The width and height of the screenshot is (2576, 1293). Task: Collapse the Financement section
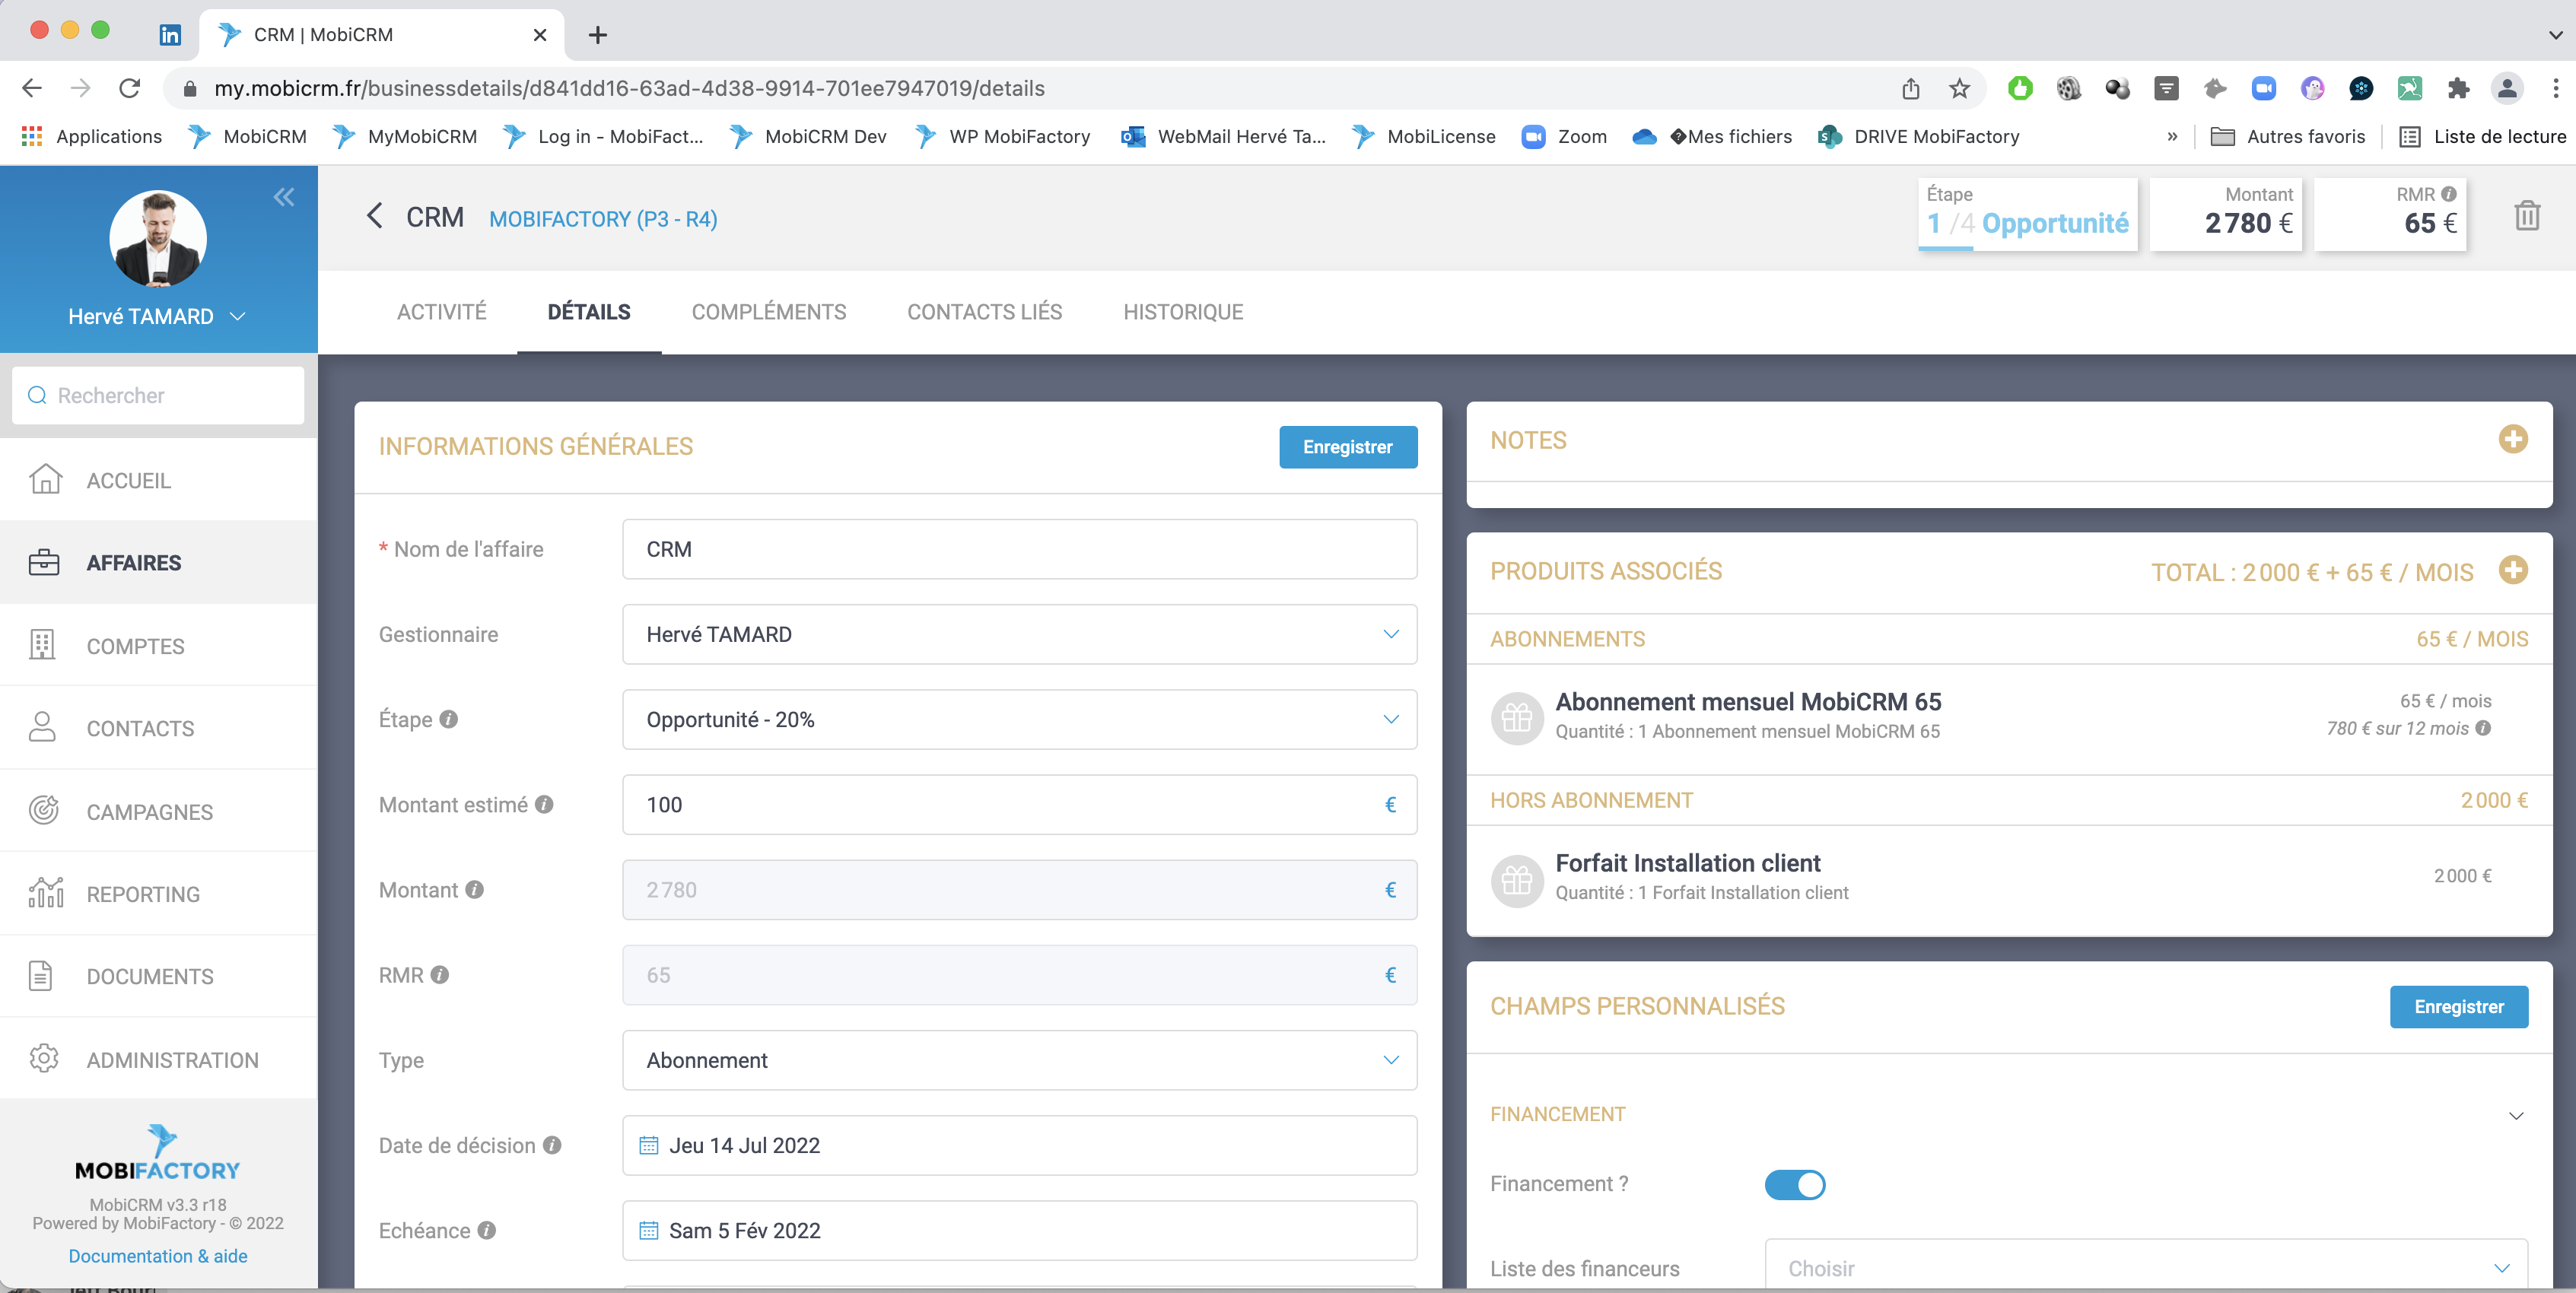coord(2515,1115)
